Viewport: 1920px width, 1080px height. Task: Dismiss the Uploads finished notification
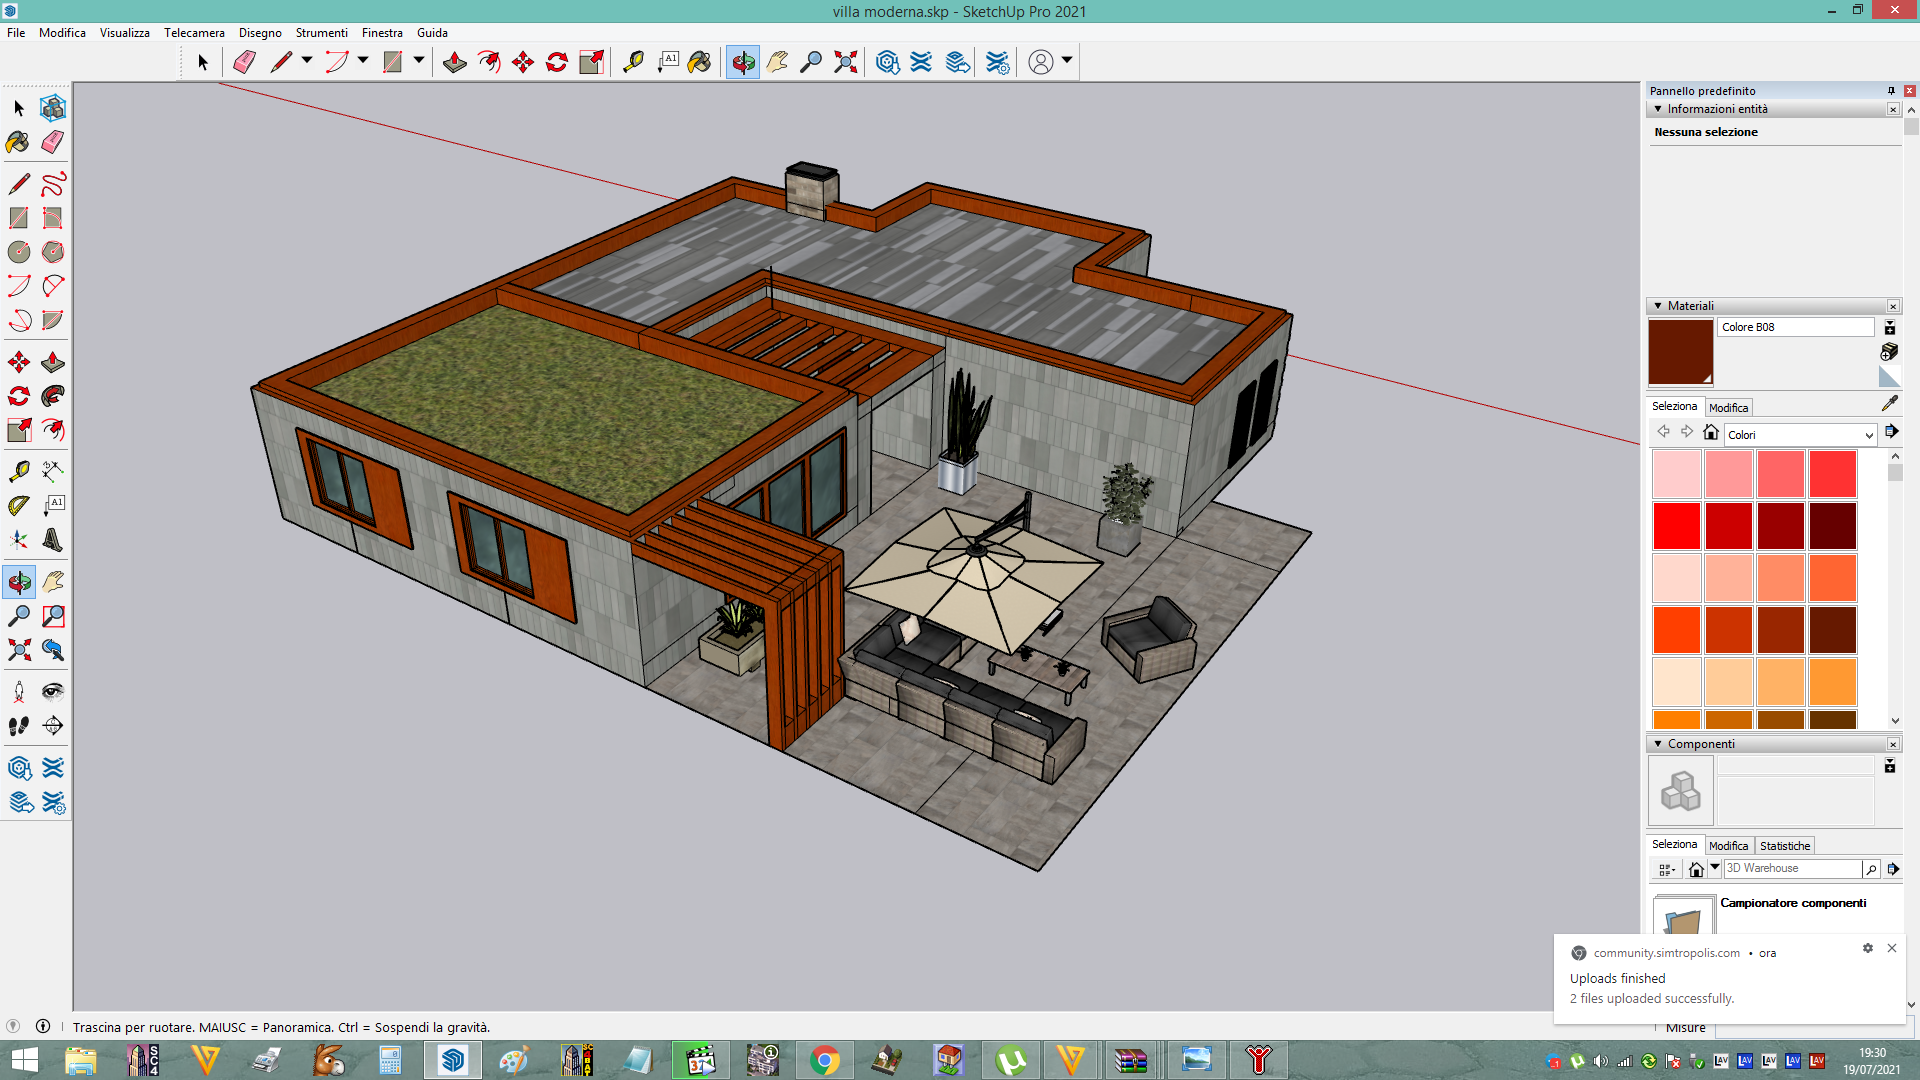coord(1892,948)
